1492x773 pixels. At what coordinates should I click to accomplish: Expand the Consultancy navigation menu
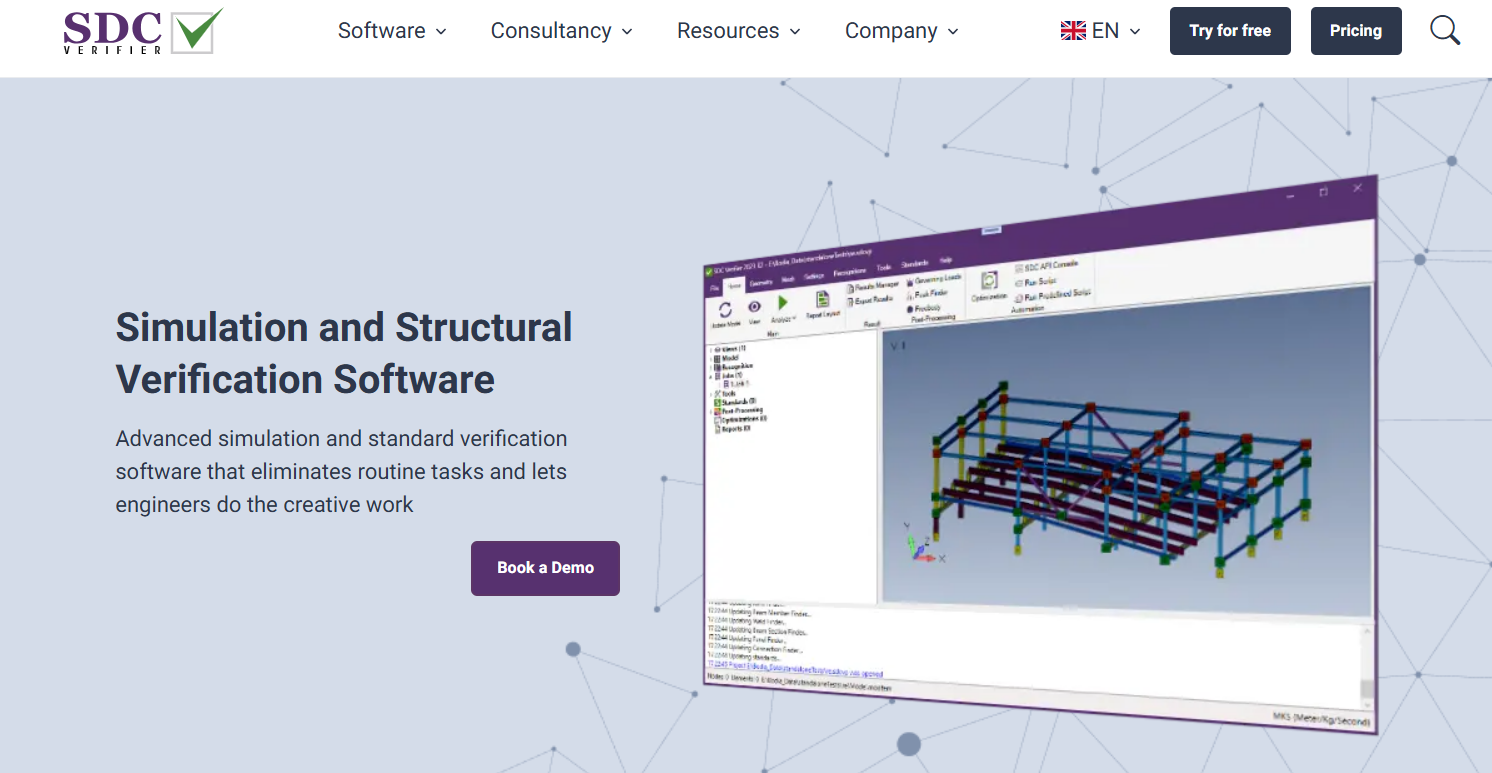pyautogui.click(x=562, y=31)
